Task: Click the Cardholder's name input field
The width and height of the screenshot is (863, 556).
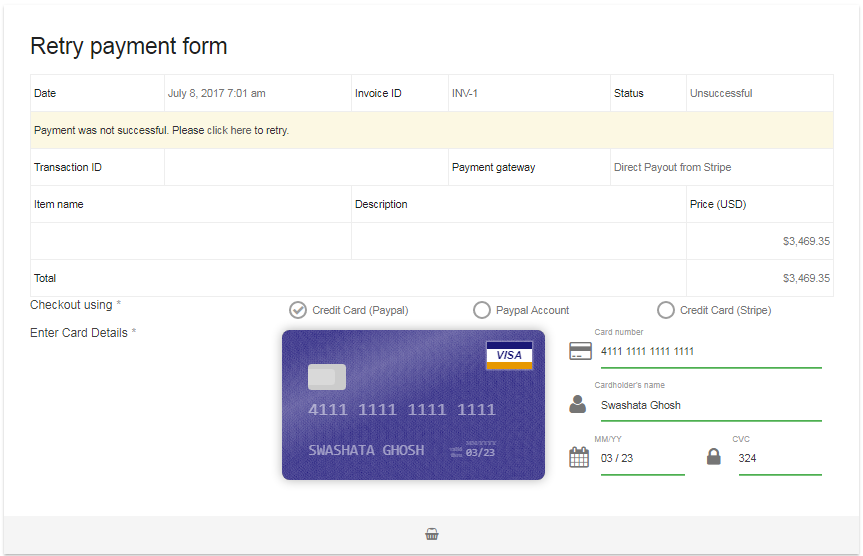Action: [710, 406]
